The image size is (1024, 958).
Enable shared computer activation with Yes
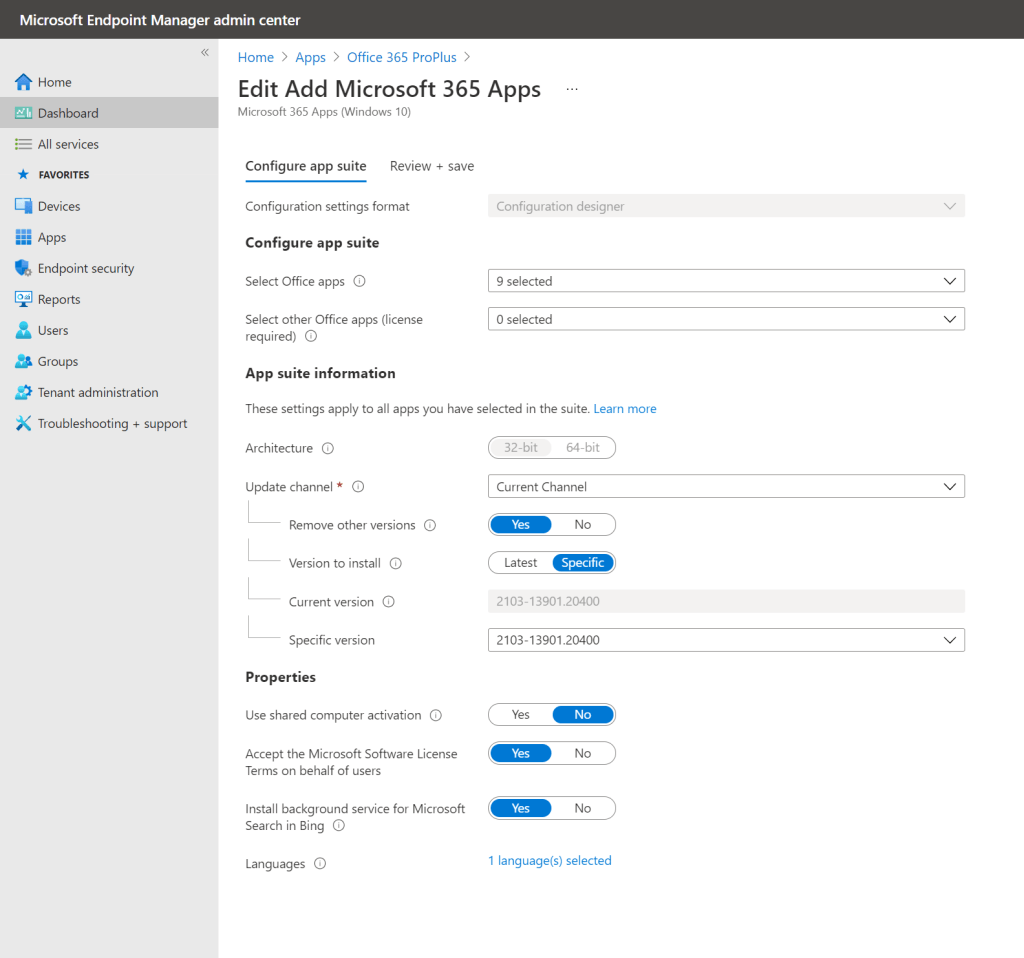520,715
